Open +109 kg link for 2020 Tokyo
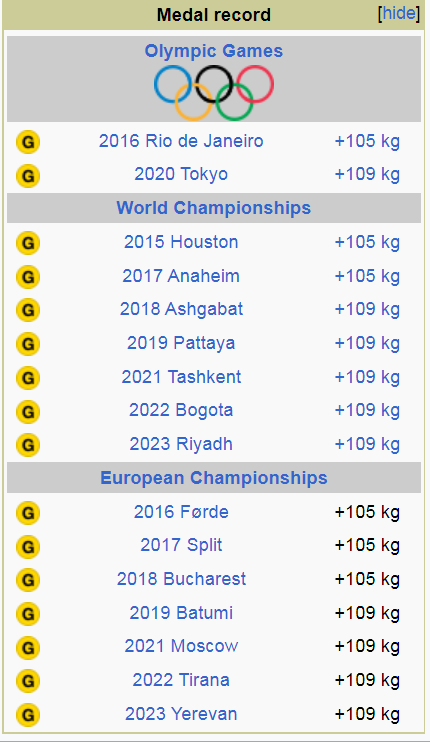This screenshot has width=430, height=756. 367,174
